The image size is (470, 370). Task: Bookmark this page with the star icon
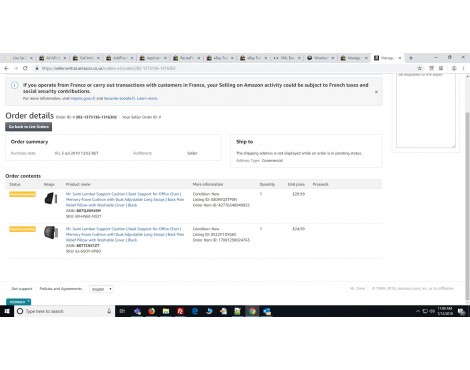click(420, 68)
